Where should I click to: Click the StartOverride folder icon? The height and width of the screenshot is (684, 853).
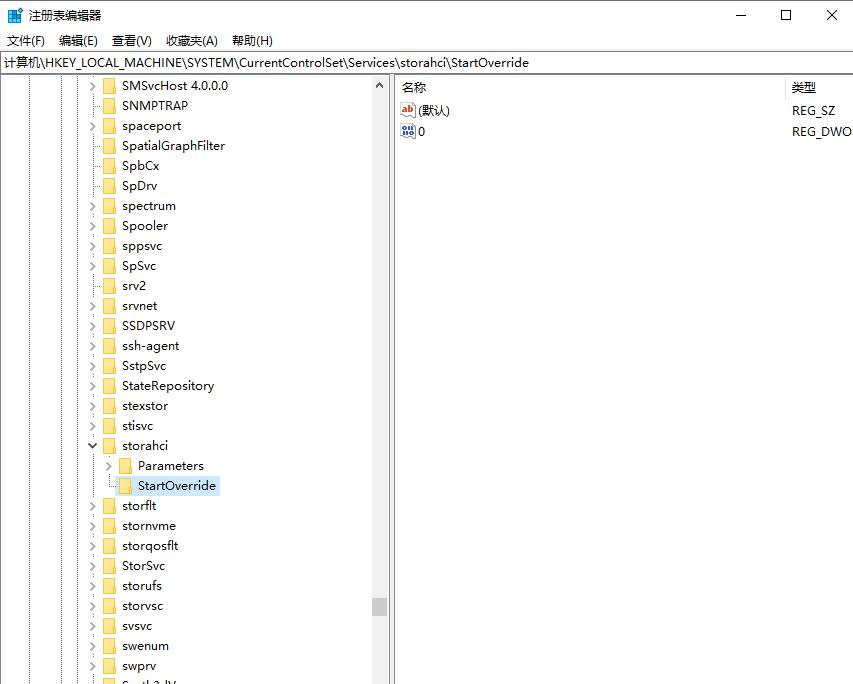[127, 485]
